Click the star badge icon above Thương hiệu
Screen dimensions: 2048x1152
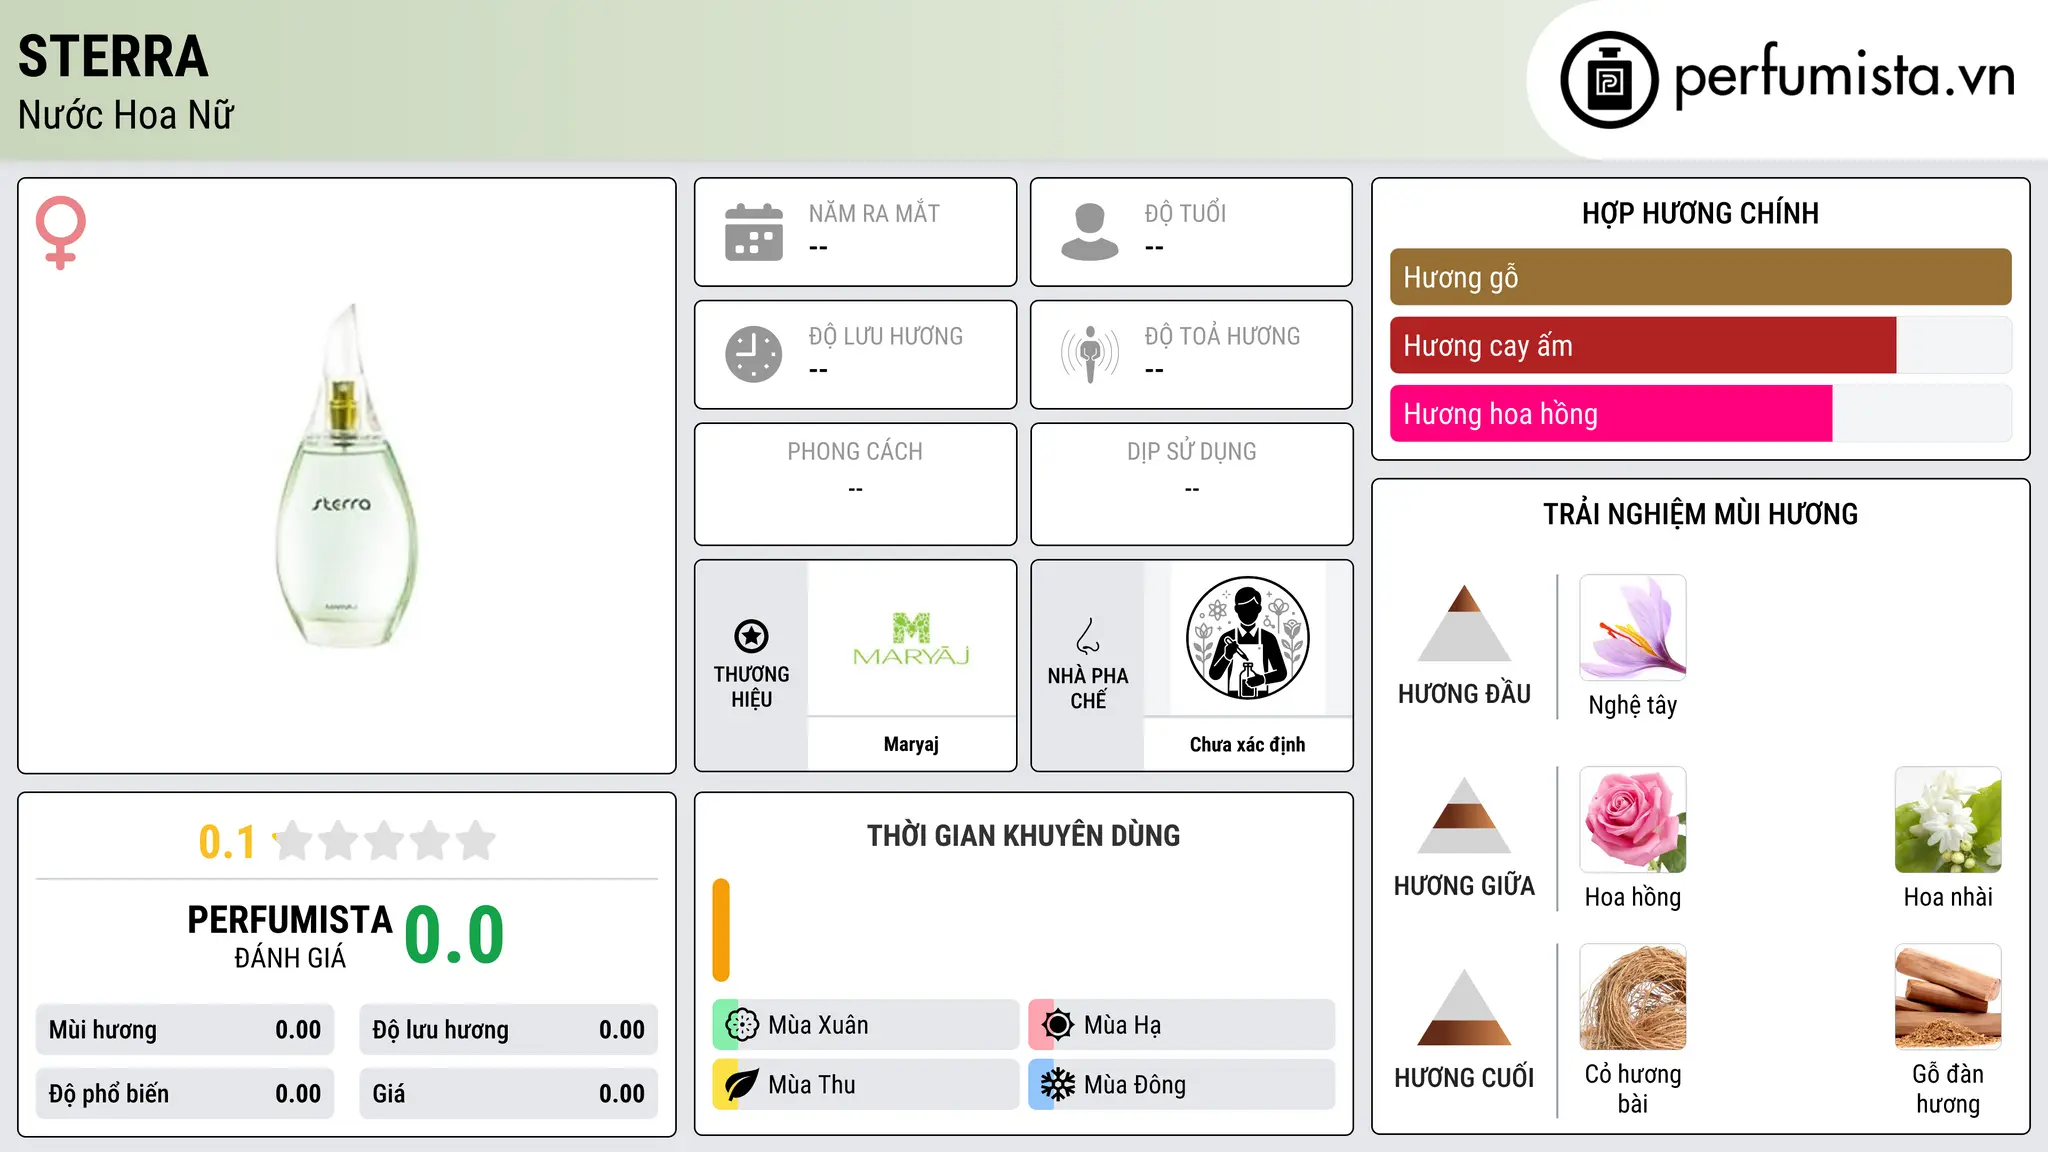pos(751,636)
